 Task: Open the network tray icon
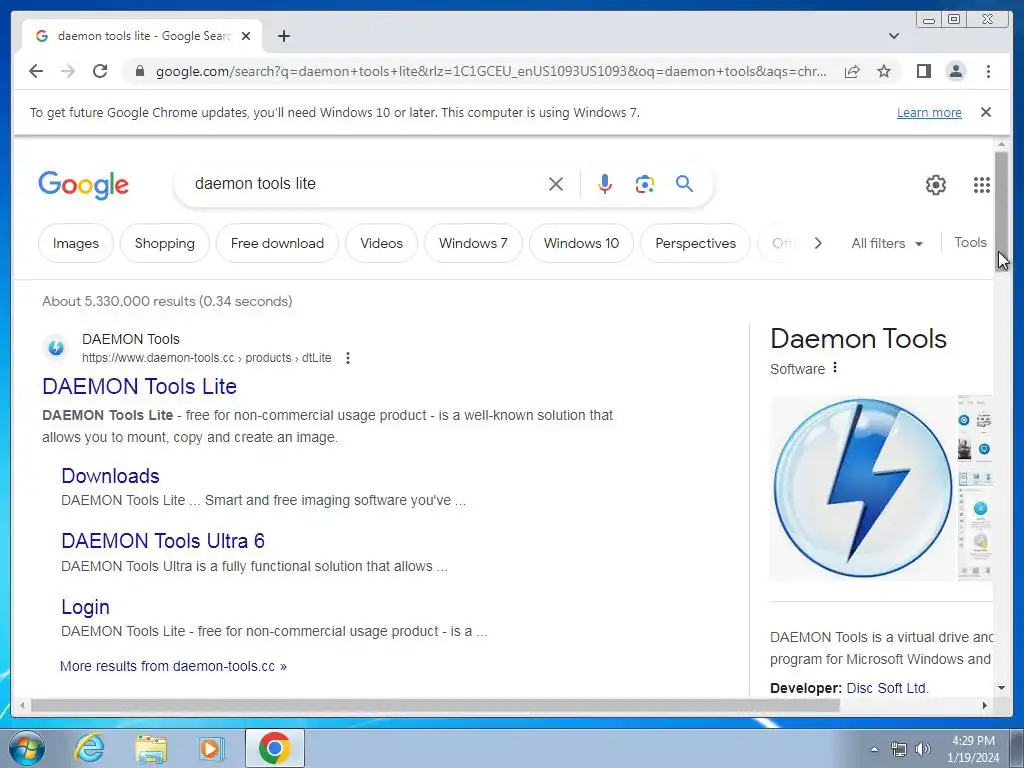point(899,749)
